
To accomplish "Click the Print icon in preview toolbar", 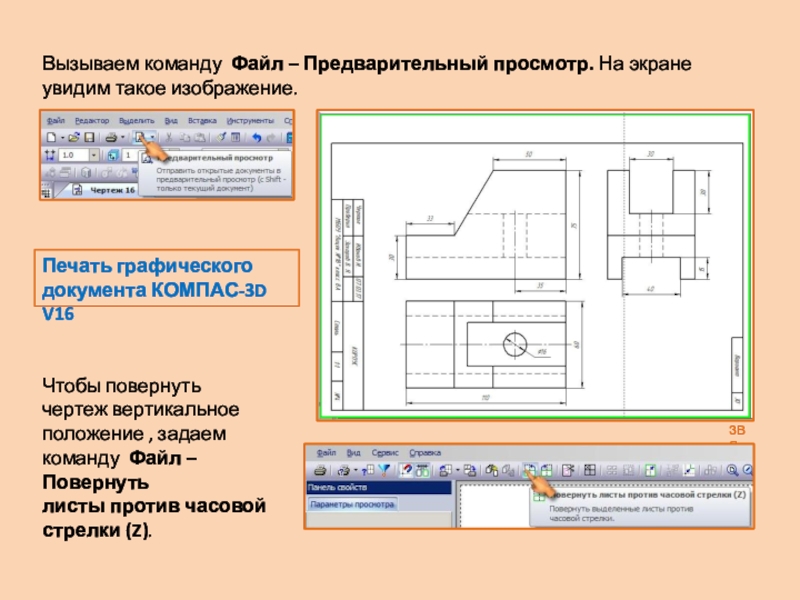I will (x=320, y=471).
